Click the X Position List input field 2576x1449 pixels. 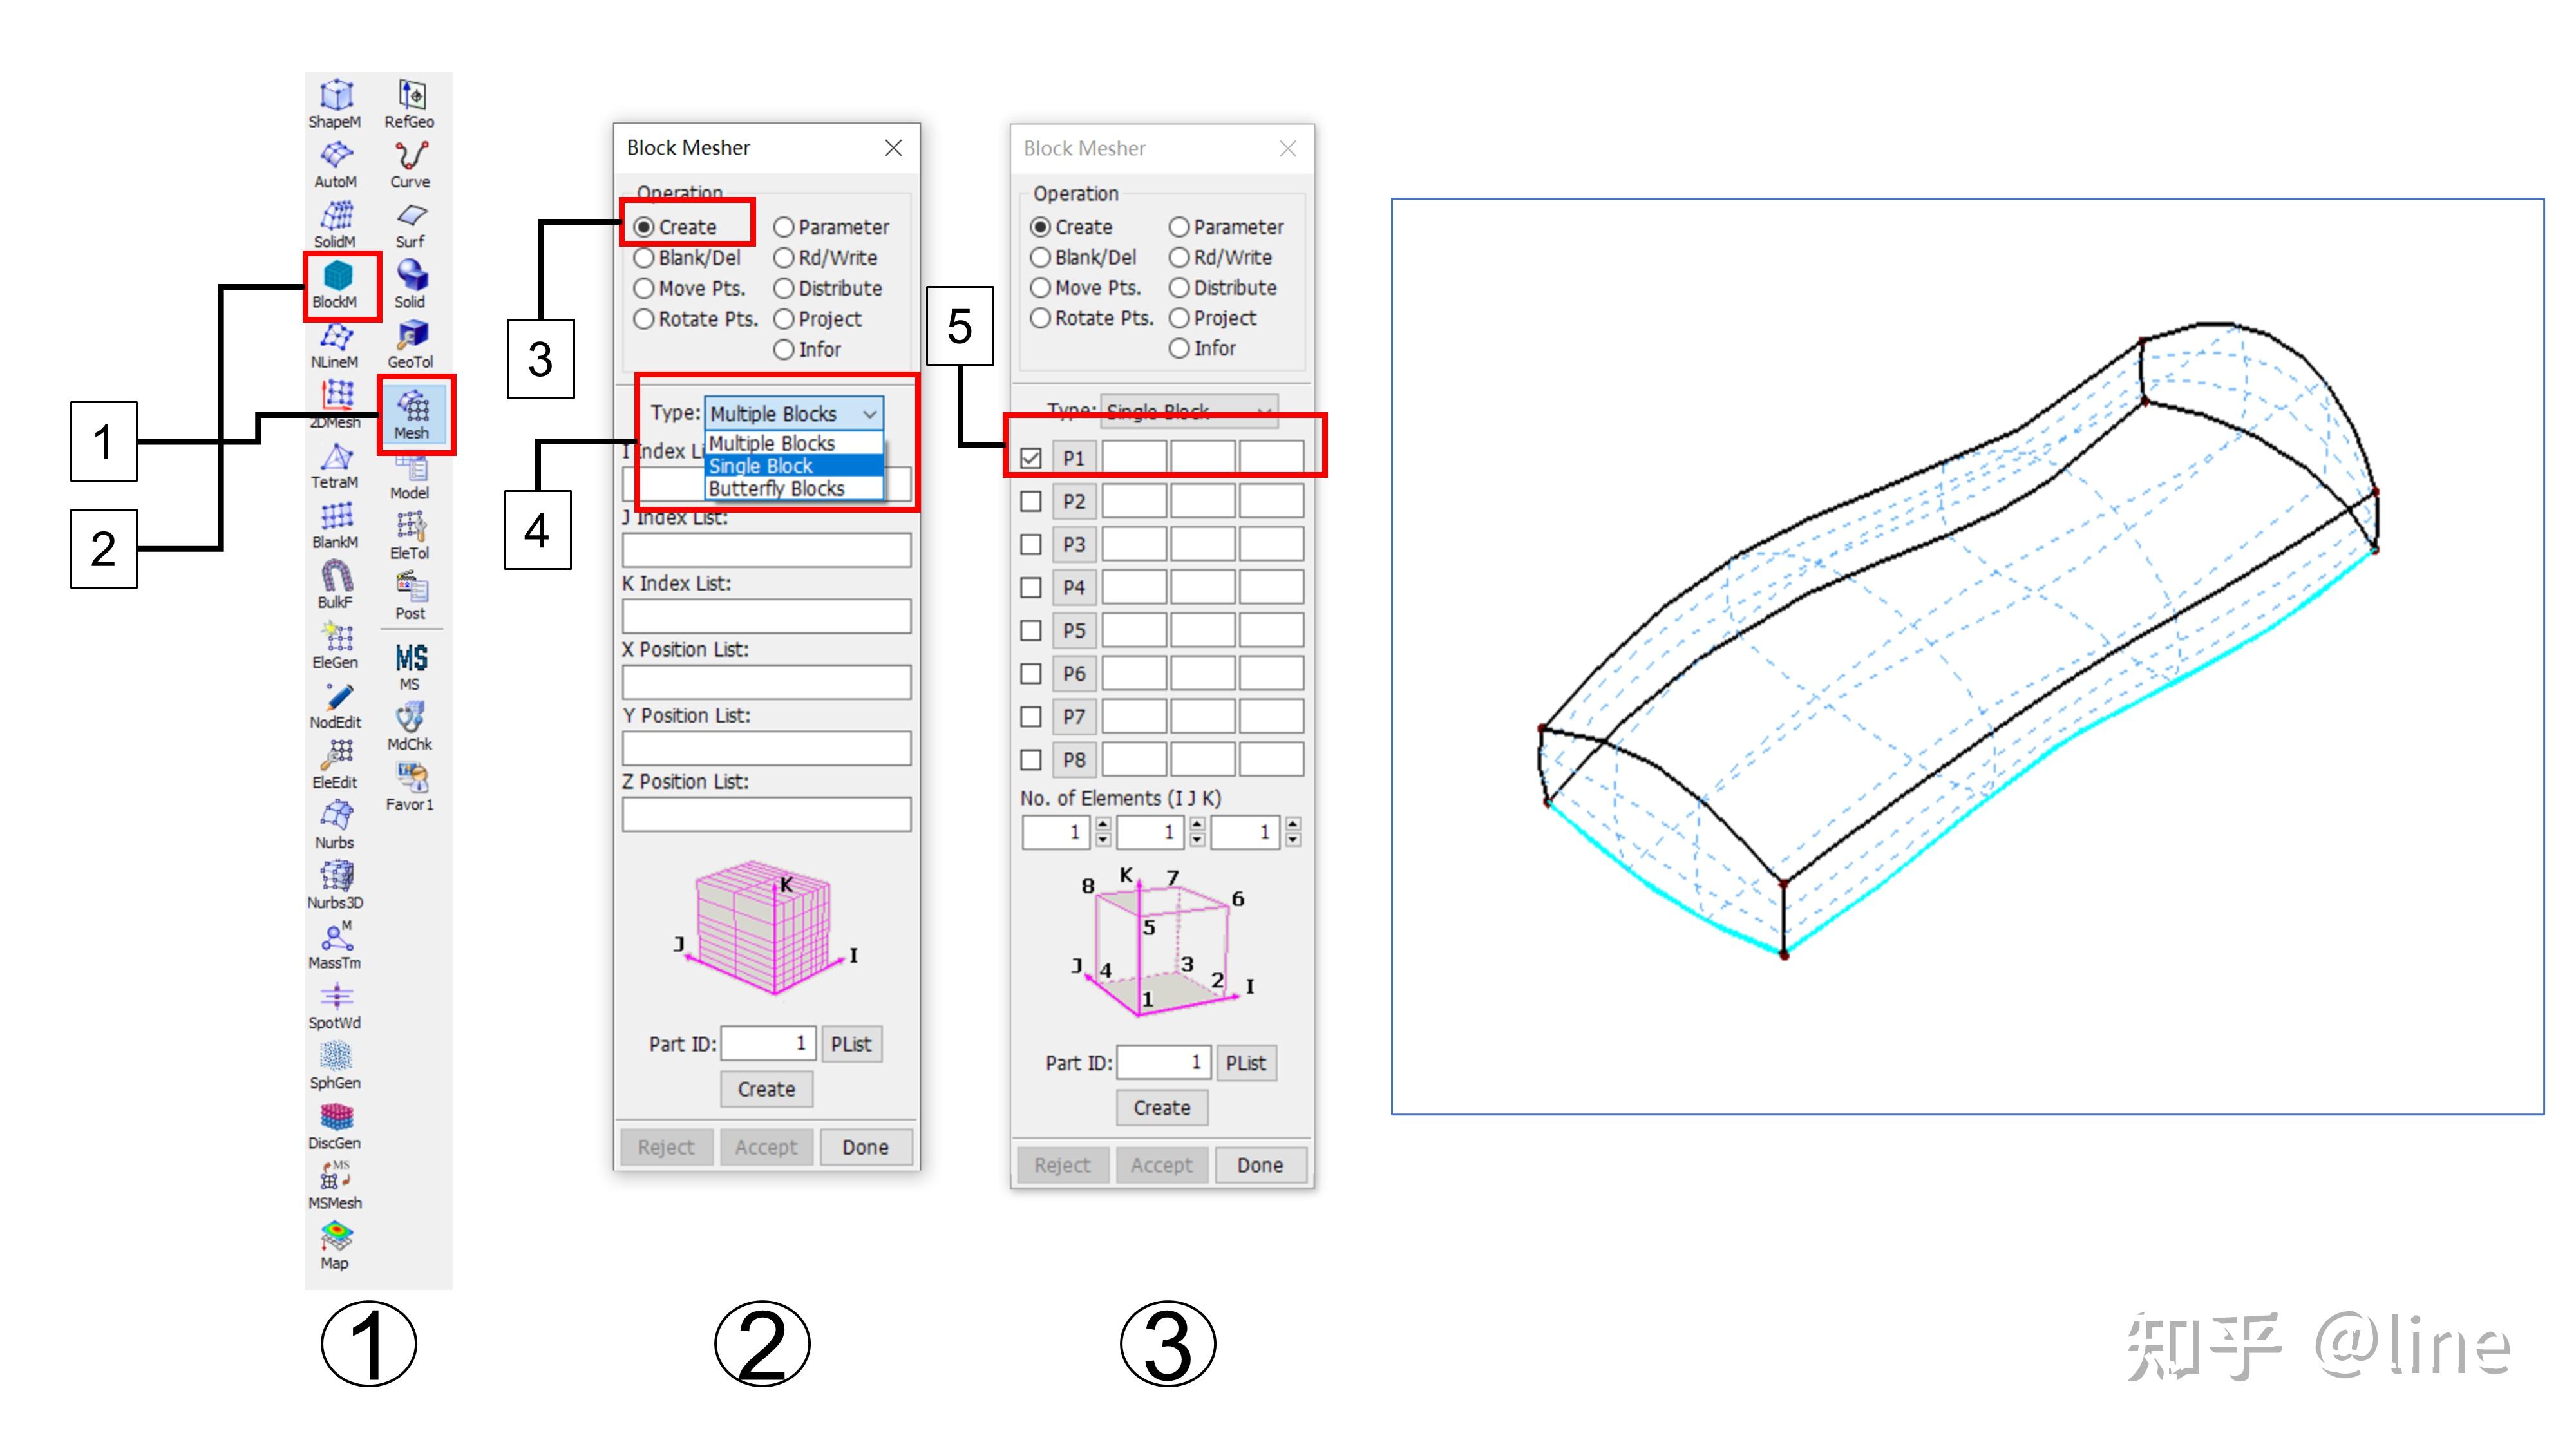pyautogui.click(x=766, y=682)
